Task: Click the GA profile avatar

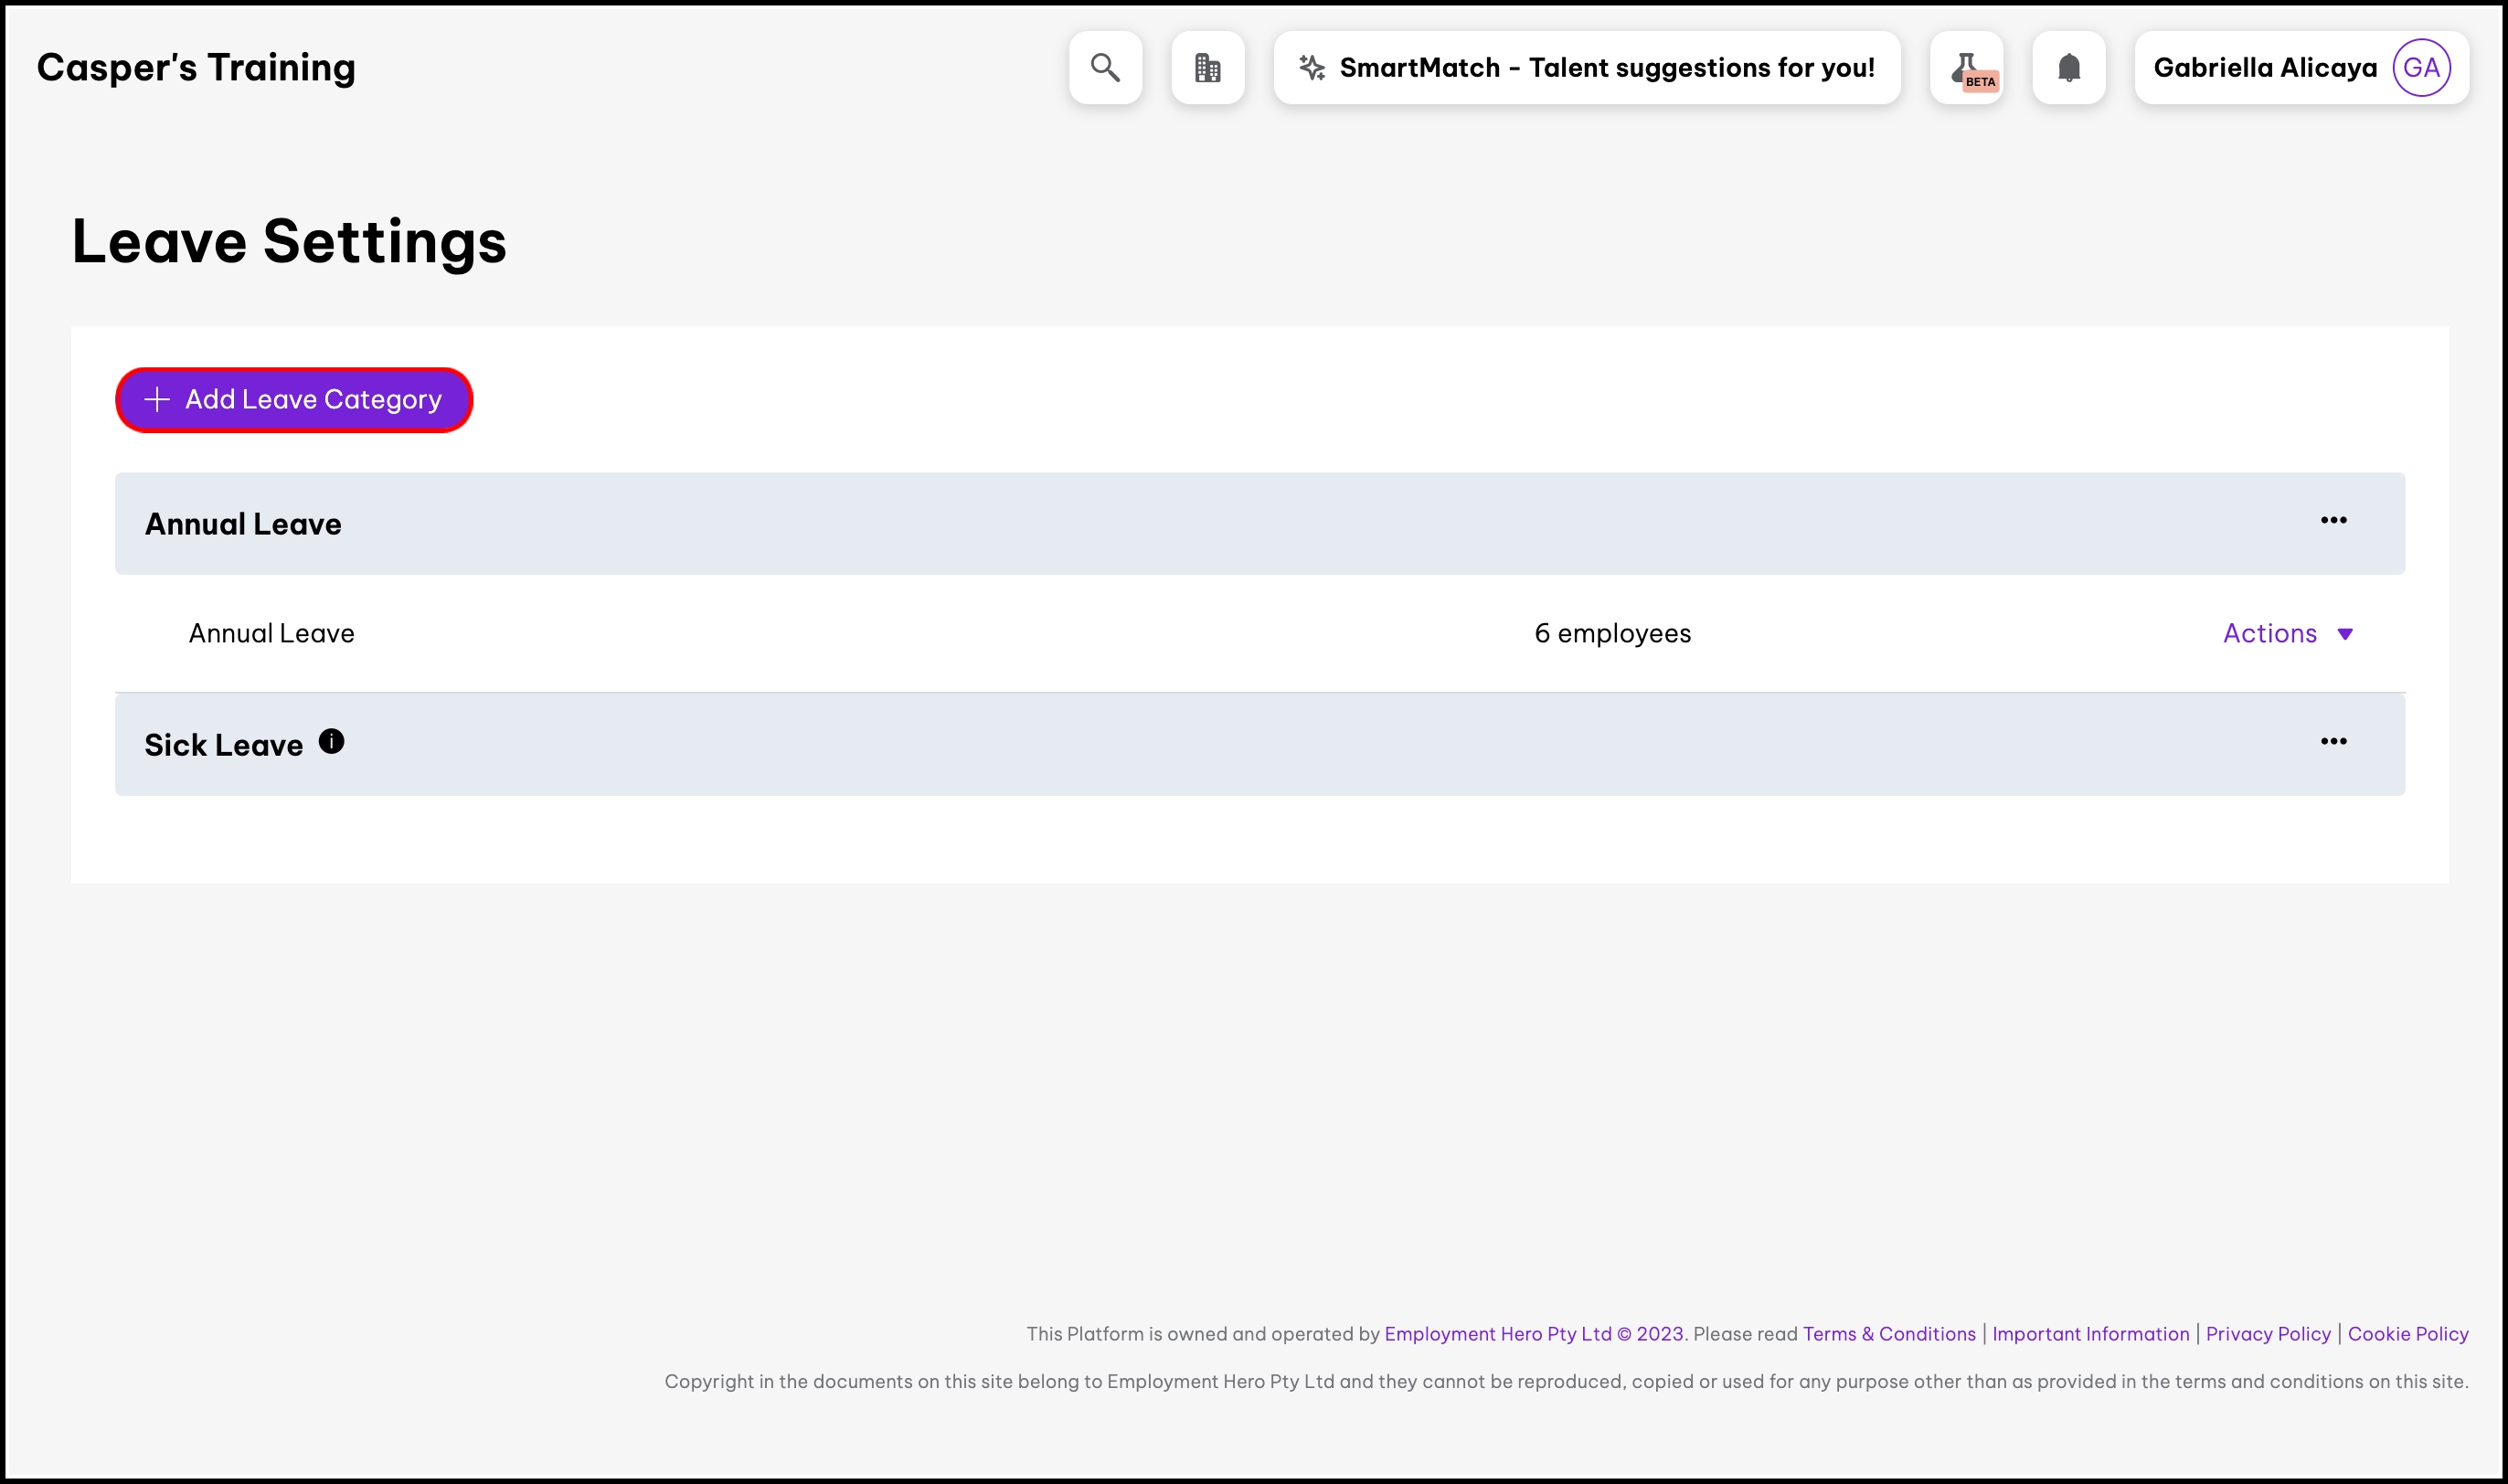Action: [x=2420, y=67]
